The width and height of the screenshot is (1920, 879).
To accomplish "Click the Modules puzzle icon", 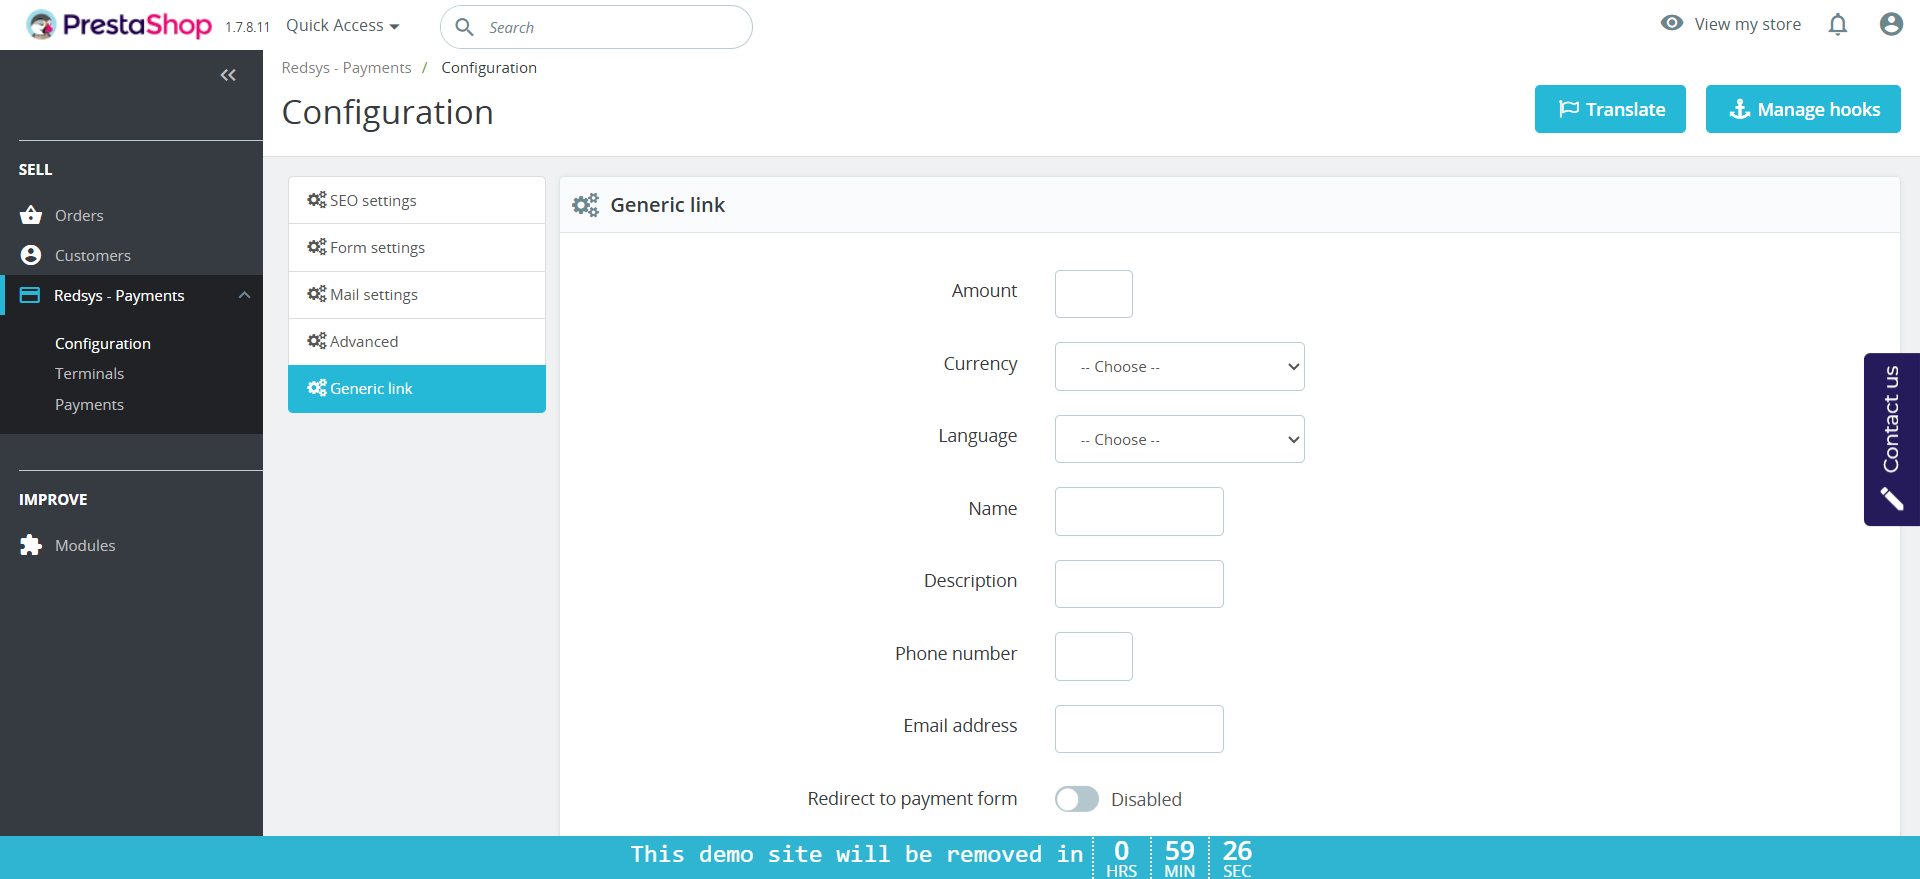I will (31, 545).
